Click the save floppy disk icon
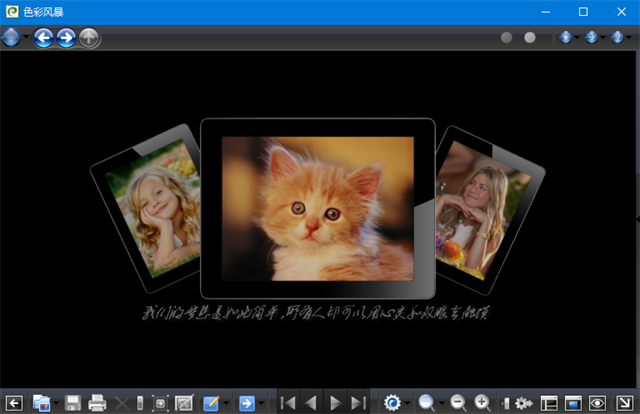The height and width of the screenshot is (414, 640). (x=73, y=403)
